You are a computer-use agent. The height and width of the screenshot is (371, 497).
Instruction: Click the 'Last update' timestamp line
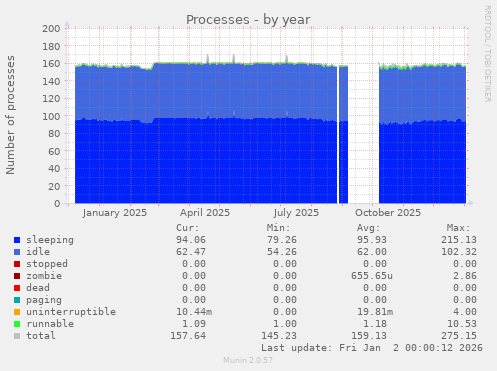[372, 348]
